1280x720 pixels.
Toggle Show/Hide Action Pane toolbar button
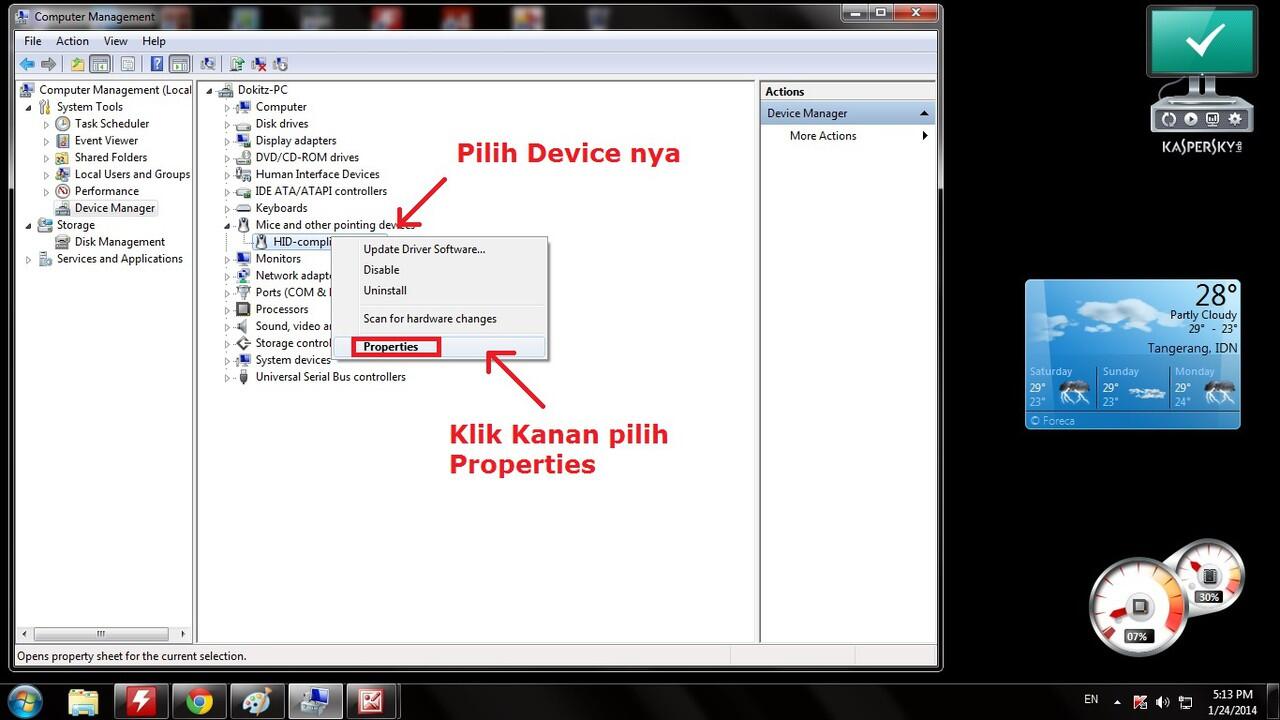[180, 64]
